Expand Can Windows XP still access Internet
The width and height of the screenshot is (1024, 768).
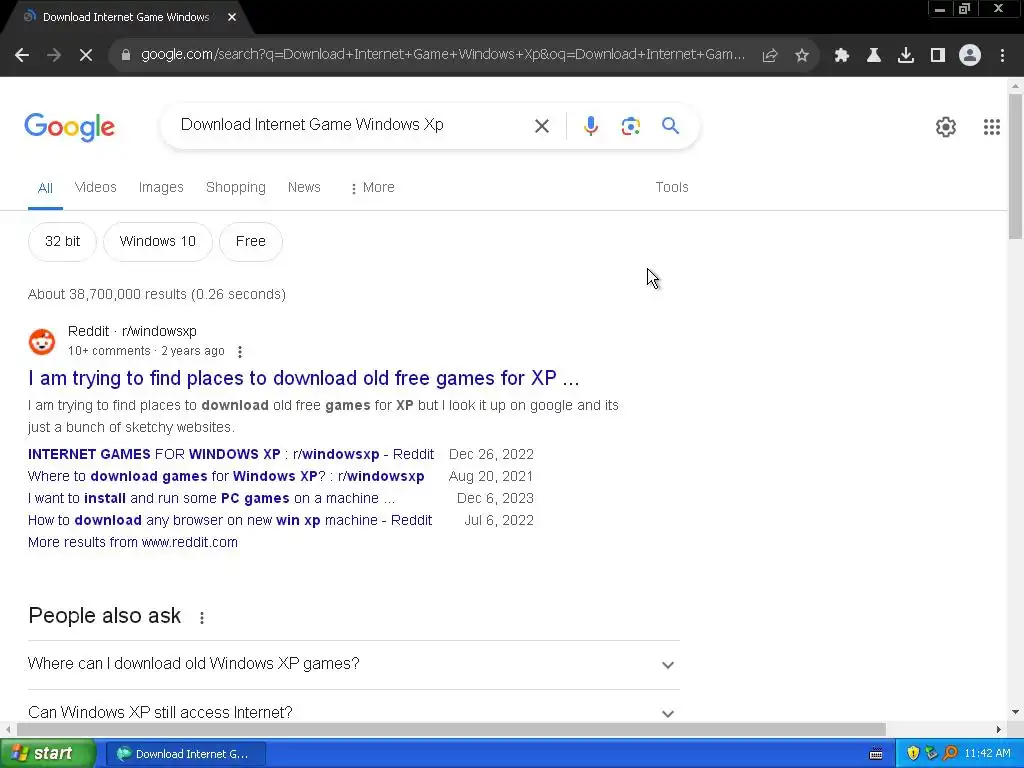pyautogui.click(x=353, y=712)
